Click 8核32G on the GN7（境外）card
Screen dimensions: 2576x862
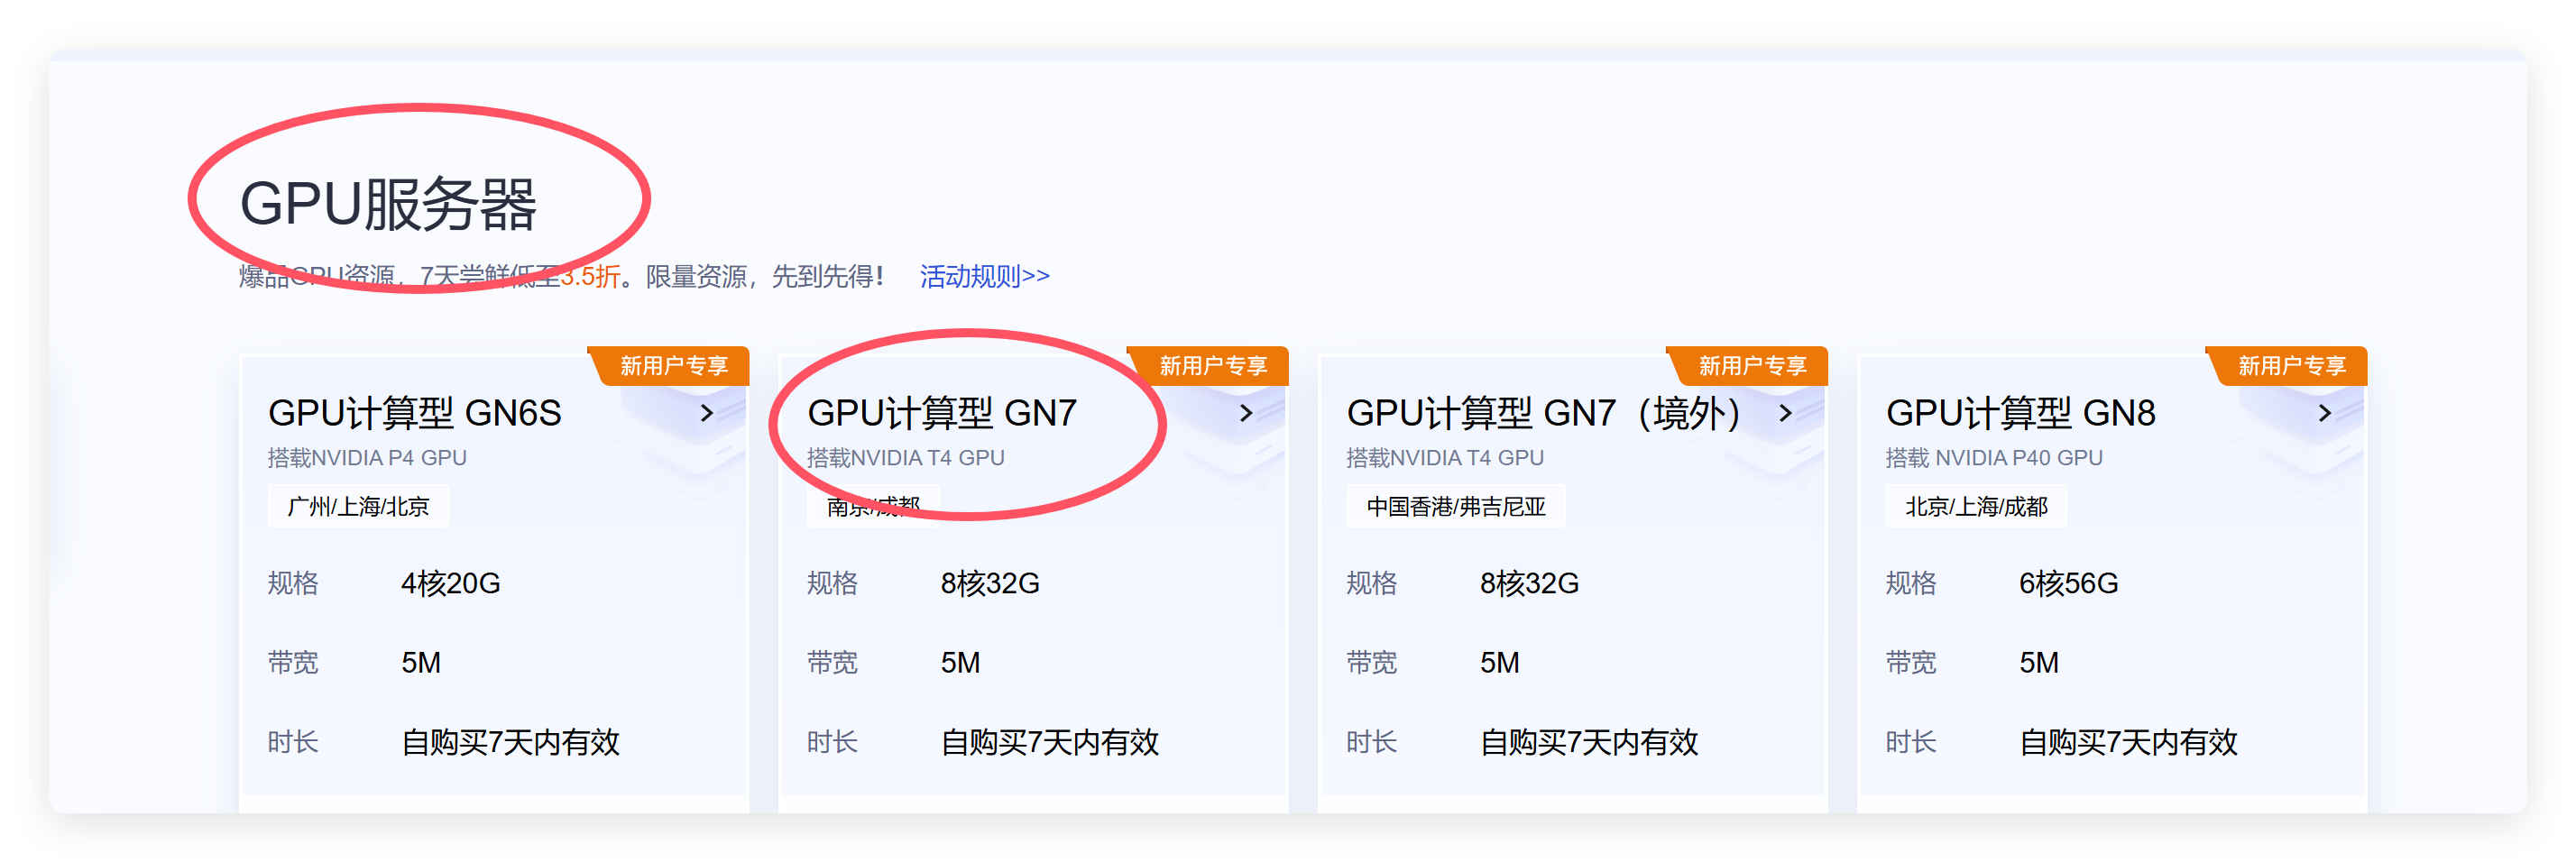[x=1530, y=583]
